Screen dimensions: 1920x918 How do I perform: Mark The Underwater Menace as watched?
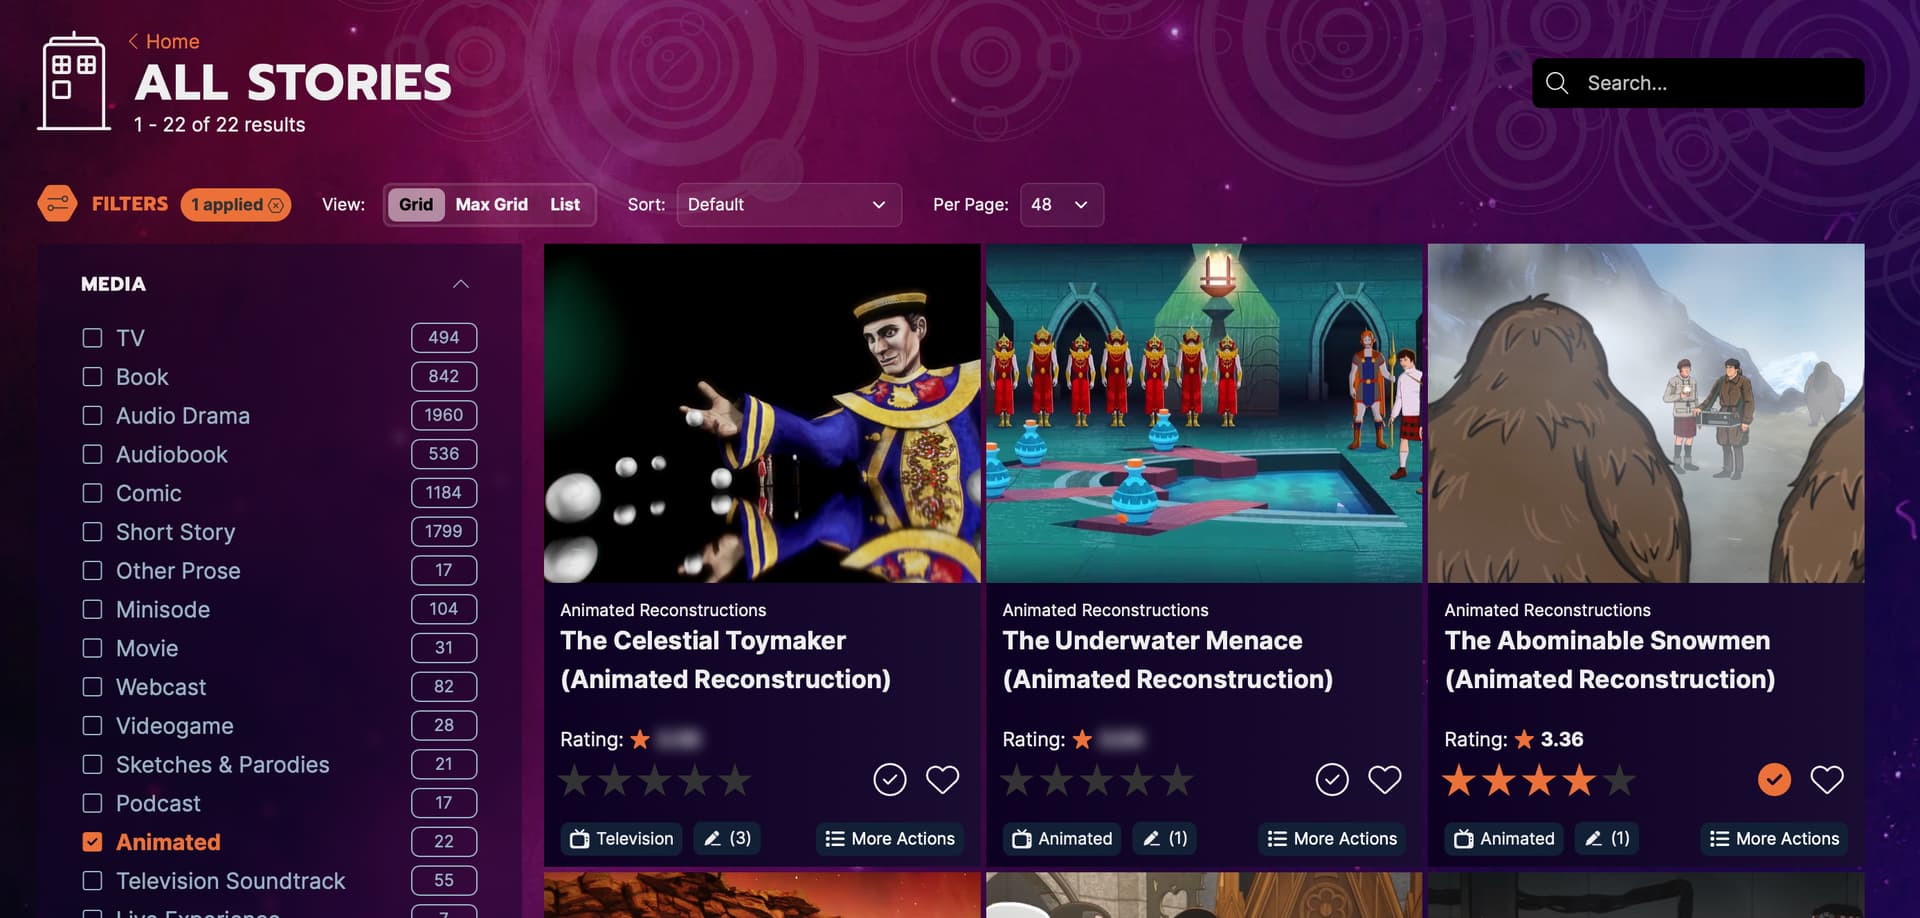pos(1332,779)
